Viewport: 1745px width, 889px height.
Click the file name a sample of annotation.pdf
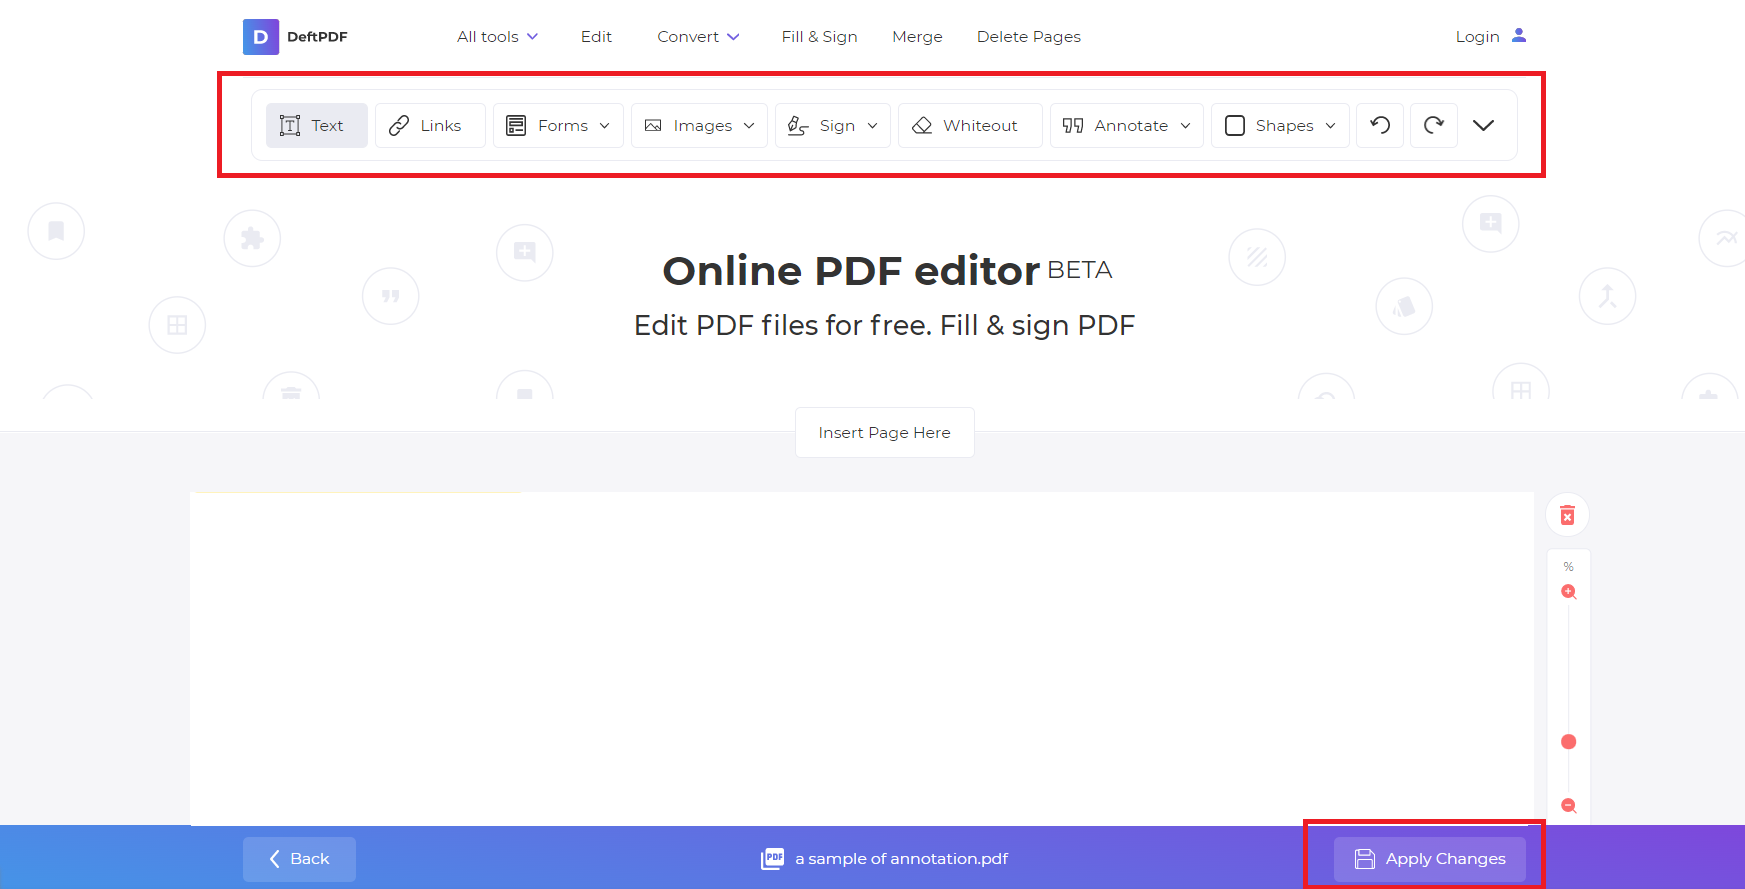(x=901, y=859)
